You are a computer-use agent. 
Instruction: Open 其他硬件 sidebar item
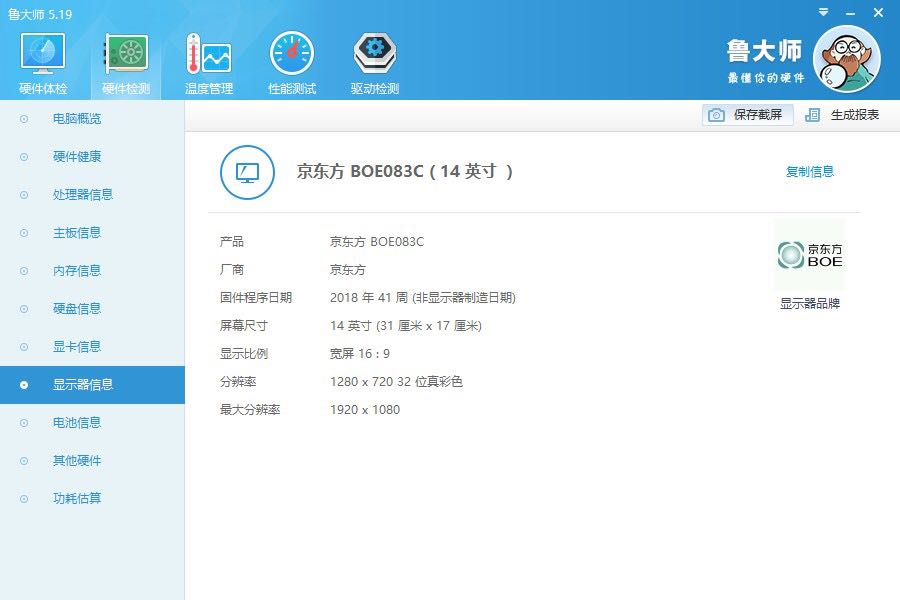pos(92,460)
